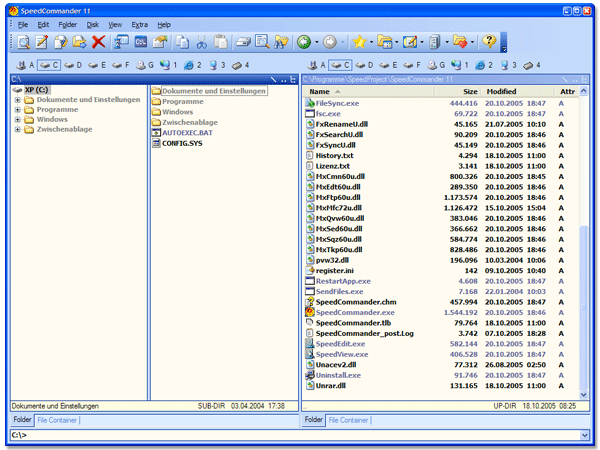
Task: Click right file list scroll down arrow
Action: point(584,395)
